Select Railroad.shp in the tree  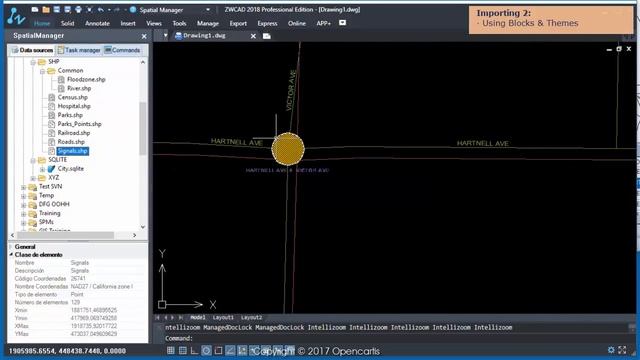pos(73,133)
